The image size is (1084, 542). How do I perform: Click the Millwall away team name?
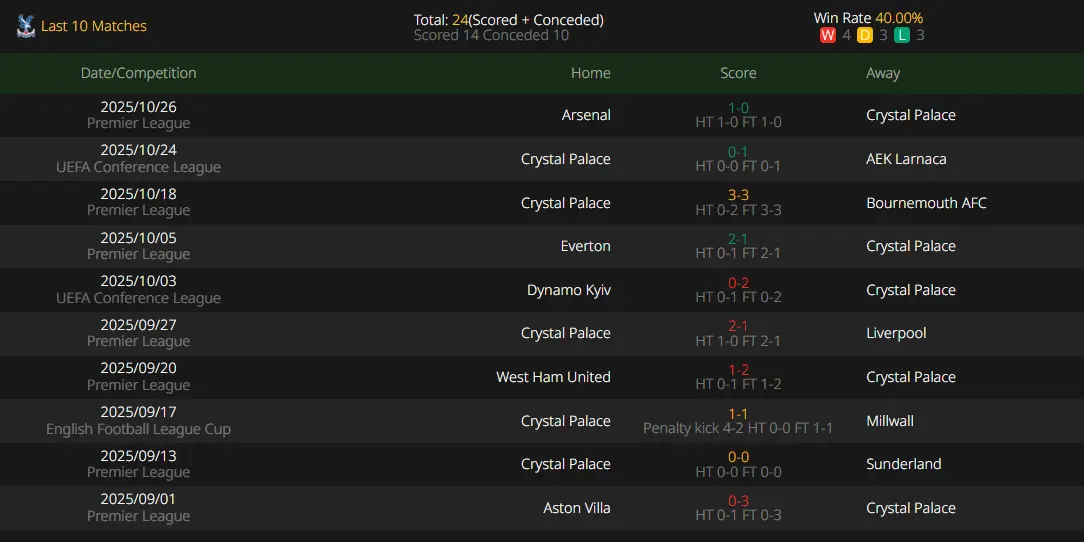[x=890, y=421]
